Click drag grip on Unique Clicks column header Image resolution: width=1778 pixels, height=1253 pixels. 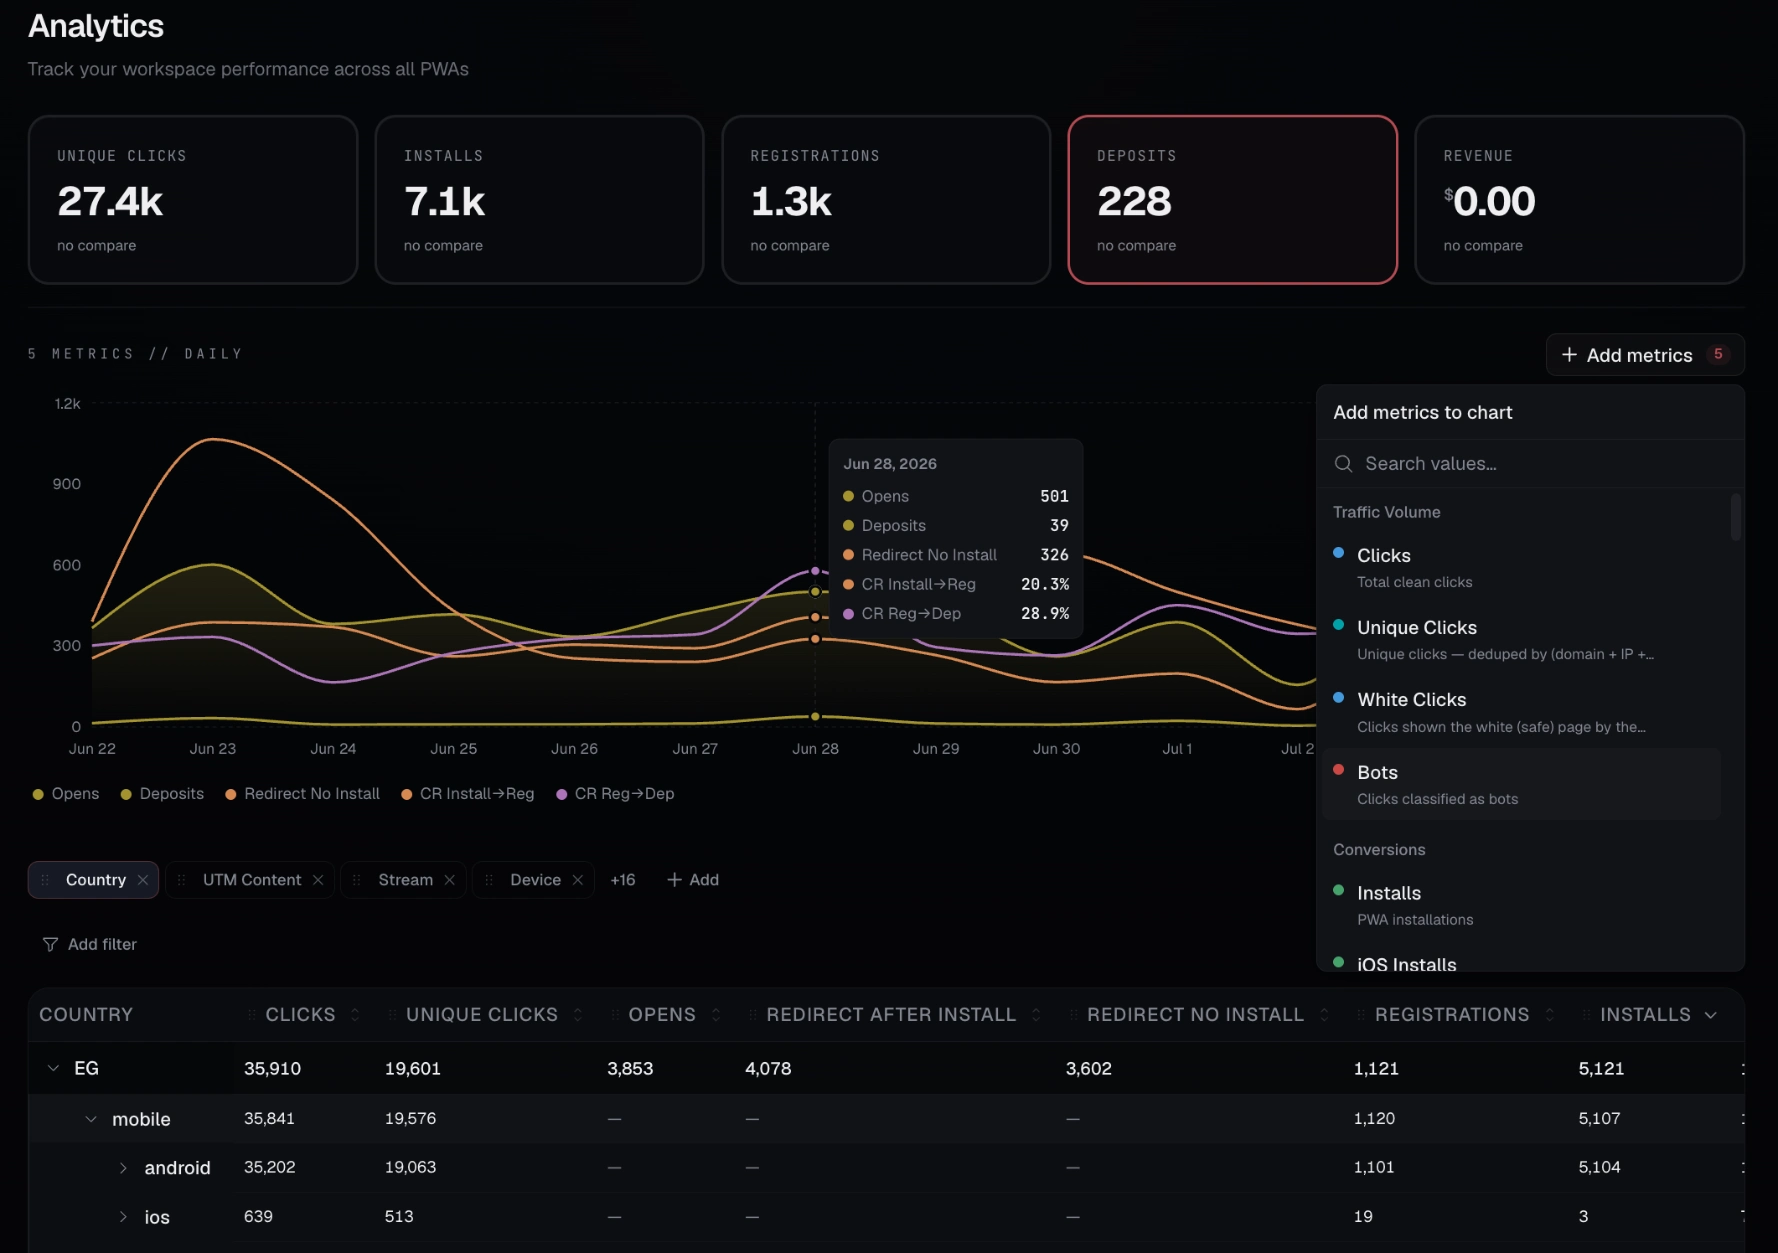(392, 1015)
